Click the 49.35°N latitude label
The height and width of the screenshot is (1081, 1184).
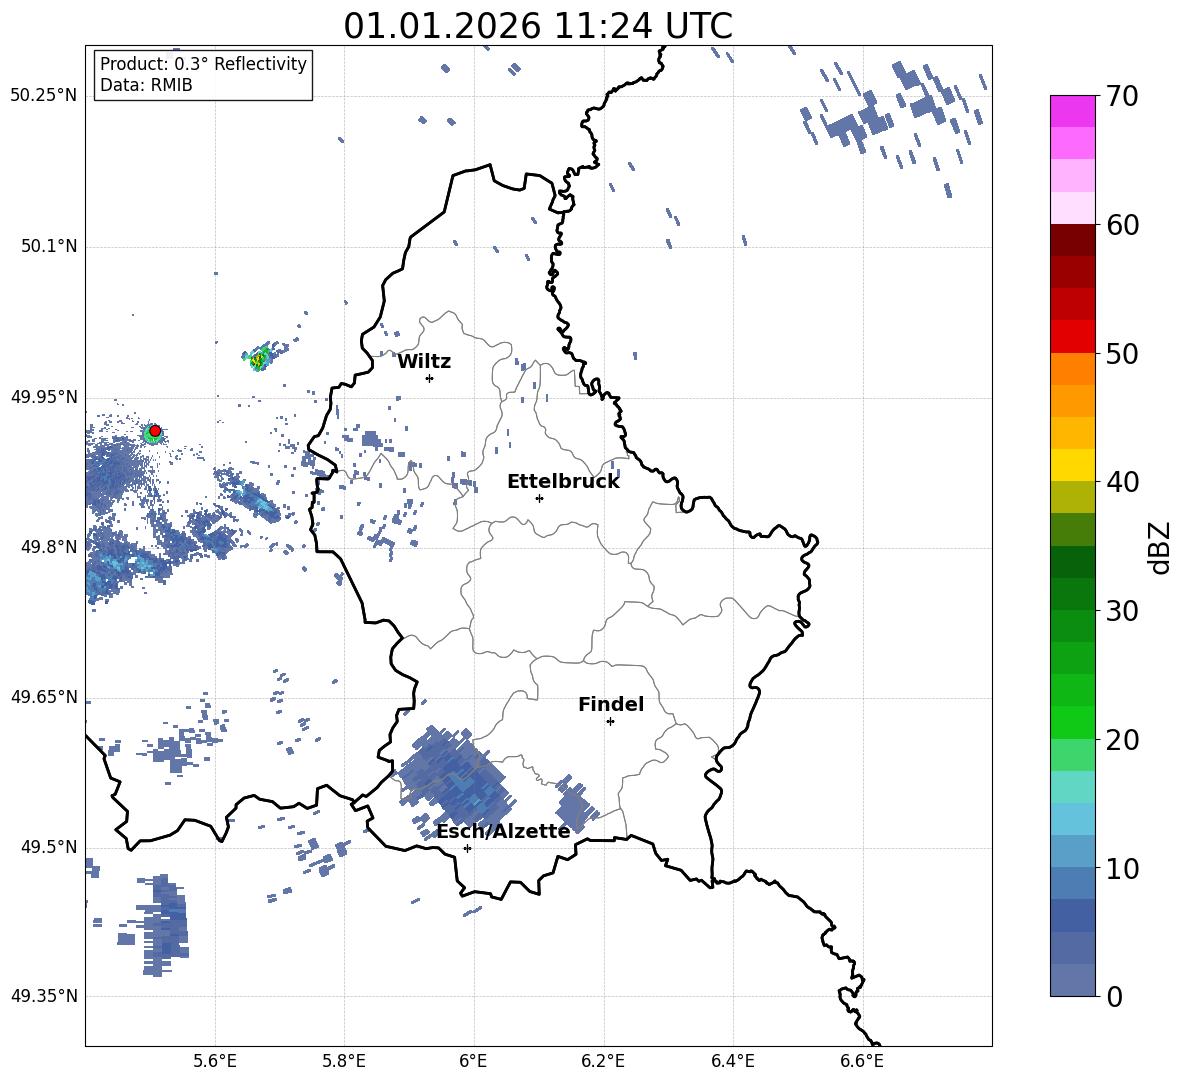tap(43, 996)
